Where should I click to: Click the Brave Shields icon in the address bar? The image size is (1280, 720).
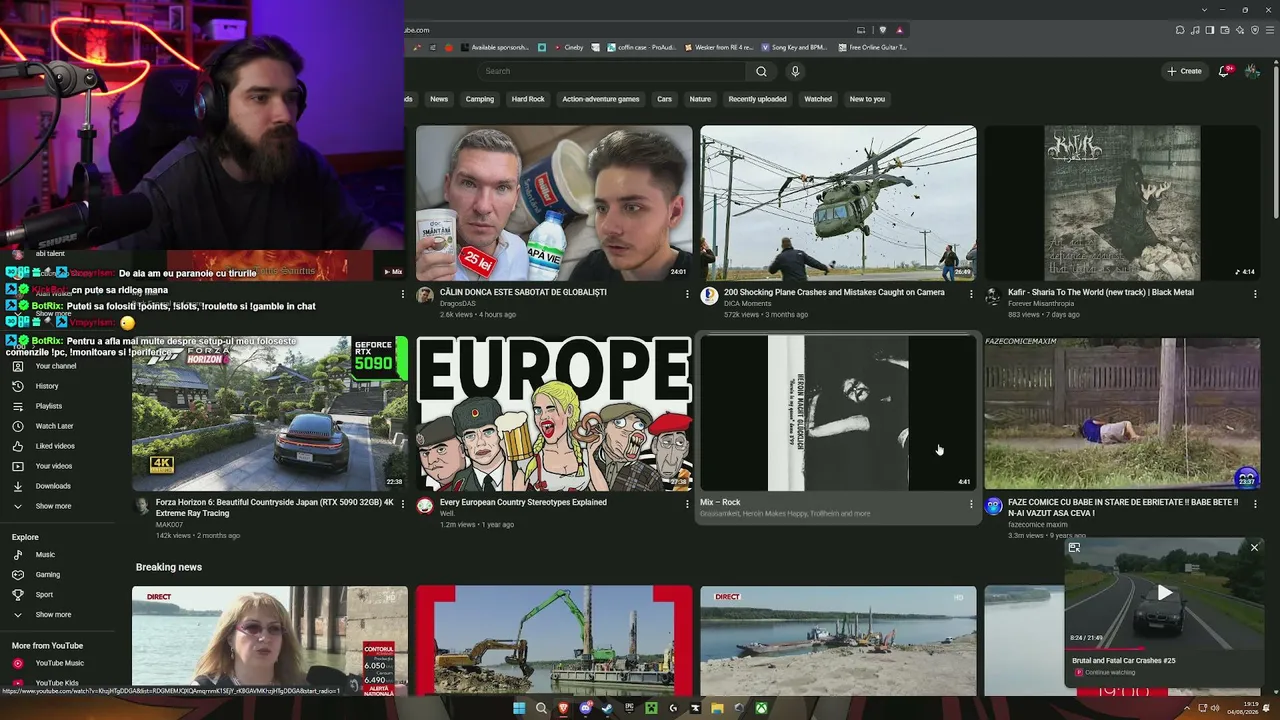pos(882,30)
